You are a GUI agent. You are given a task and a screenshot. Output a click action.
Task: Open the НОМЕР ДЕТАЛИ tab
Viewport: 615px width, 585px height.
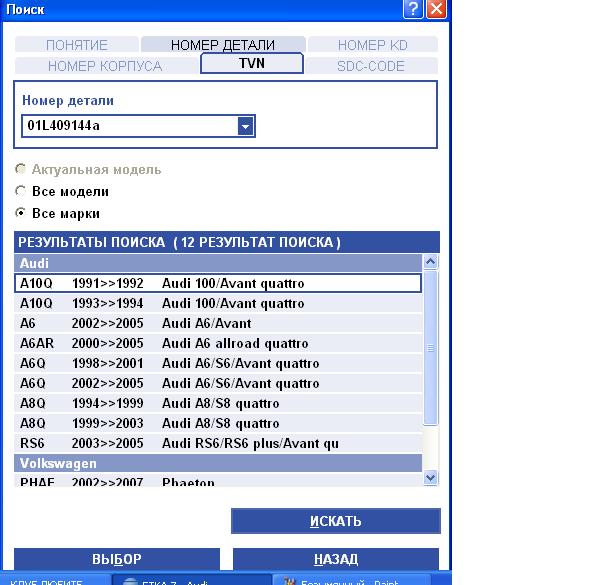coord(222,45)
